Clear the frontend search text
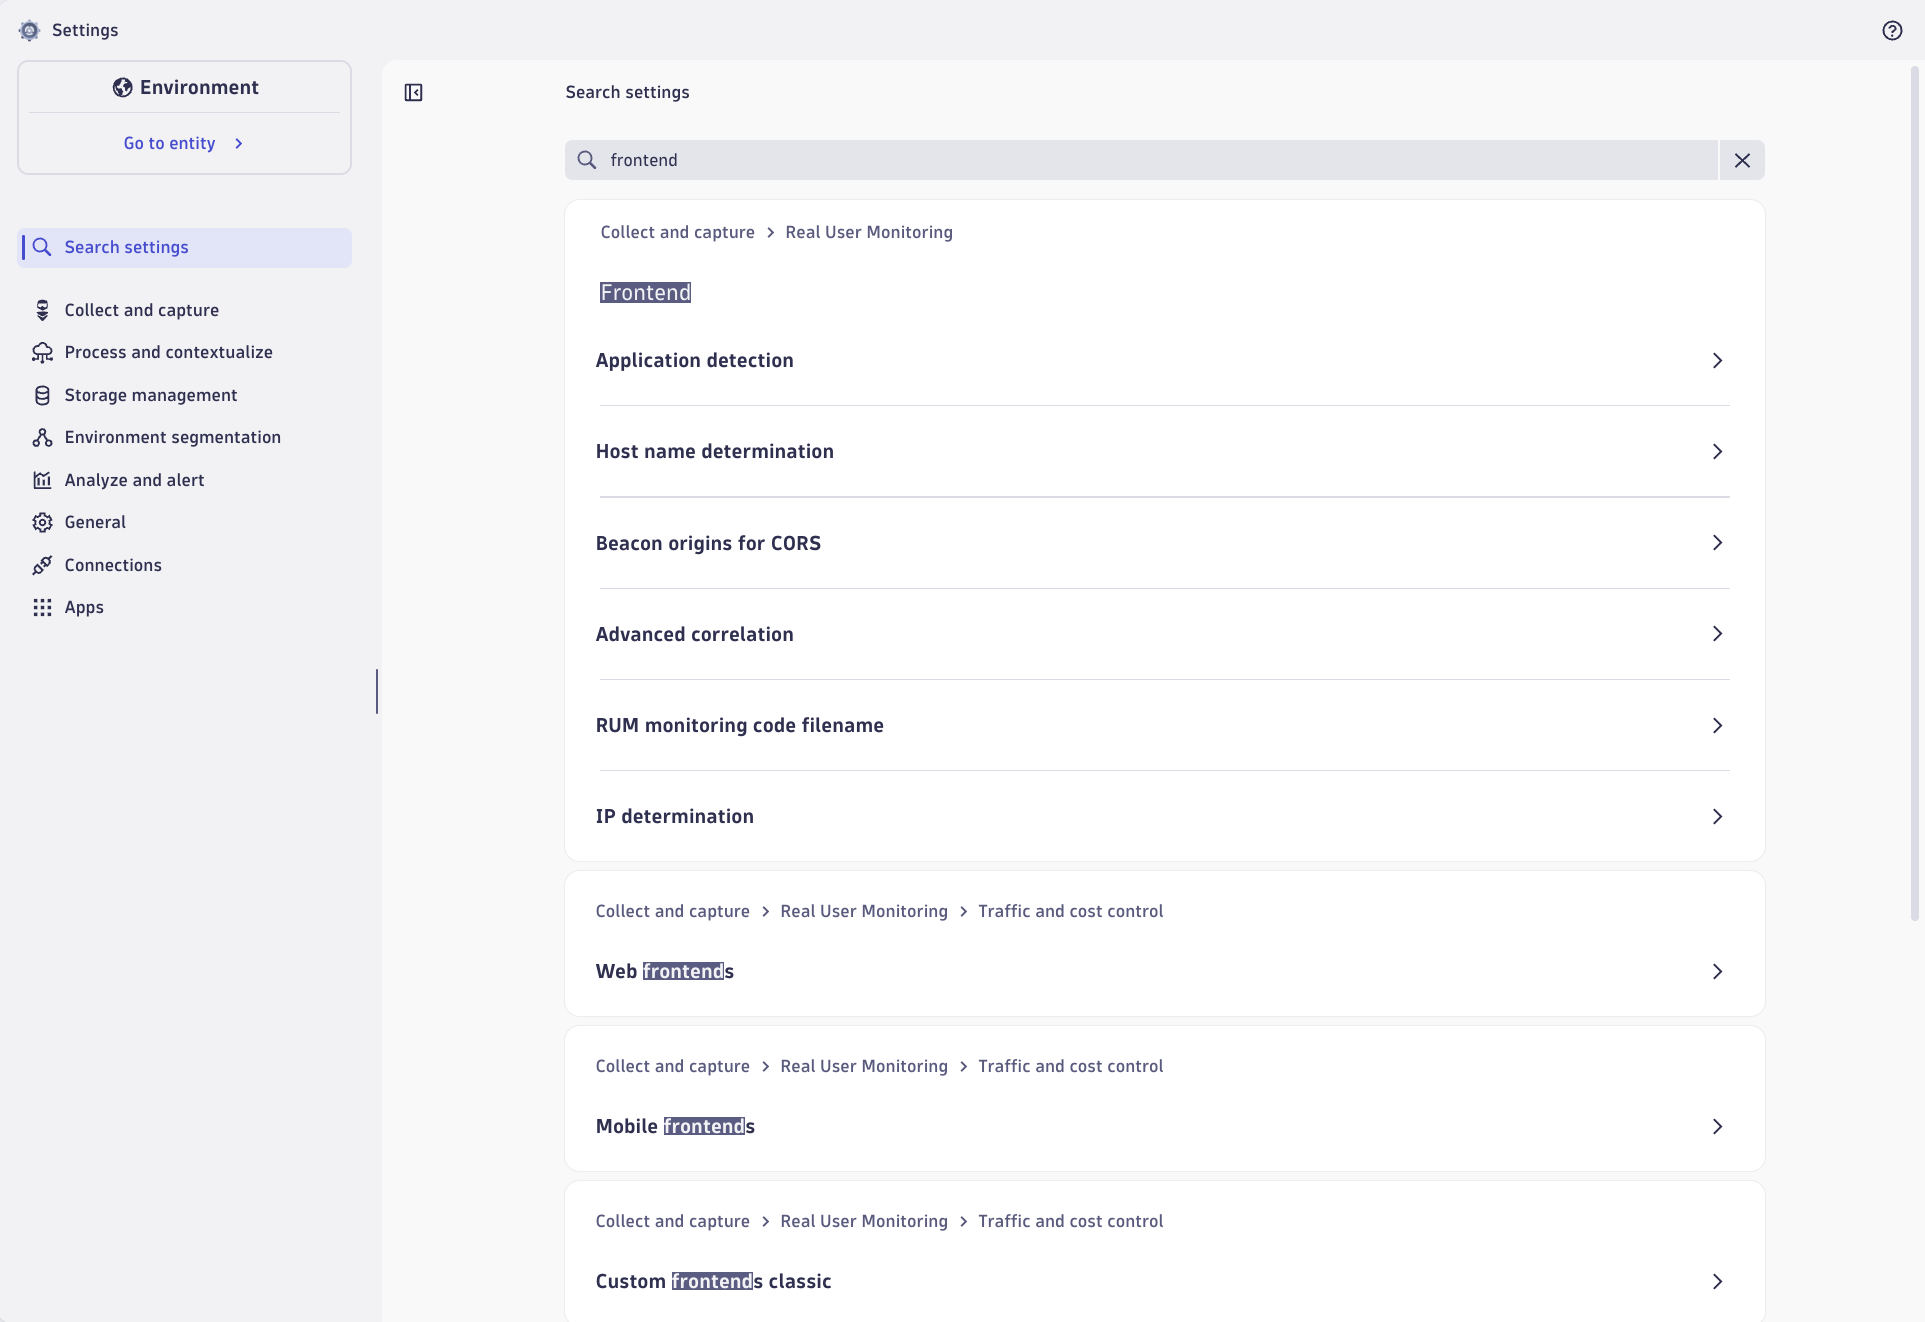This screenshot has height=1322, width=1925. point(1741,160)
